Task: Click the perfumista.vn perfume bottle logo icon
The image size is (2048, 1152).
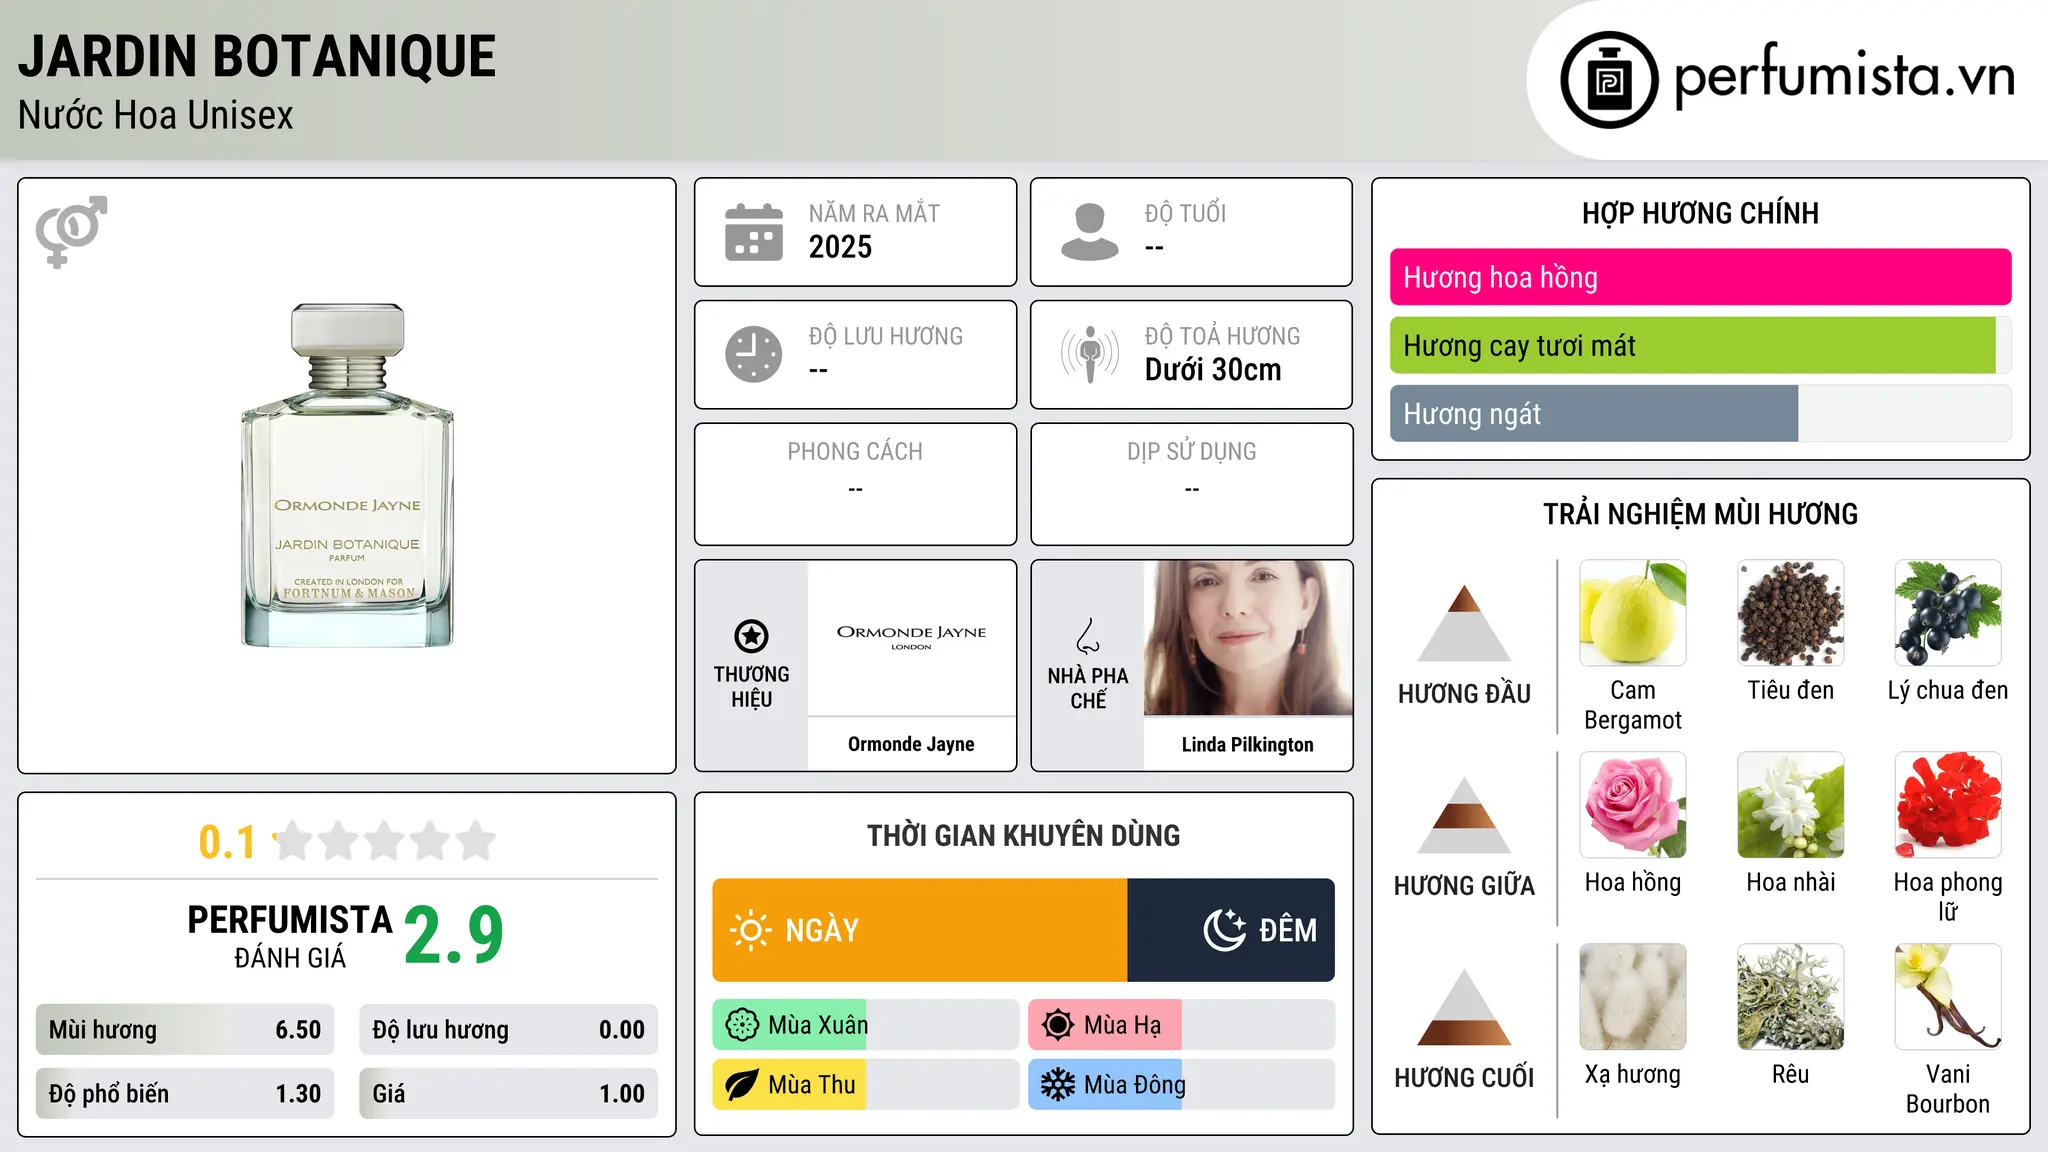Action: click(x=1609, y=80)
